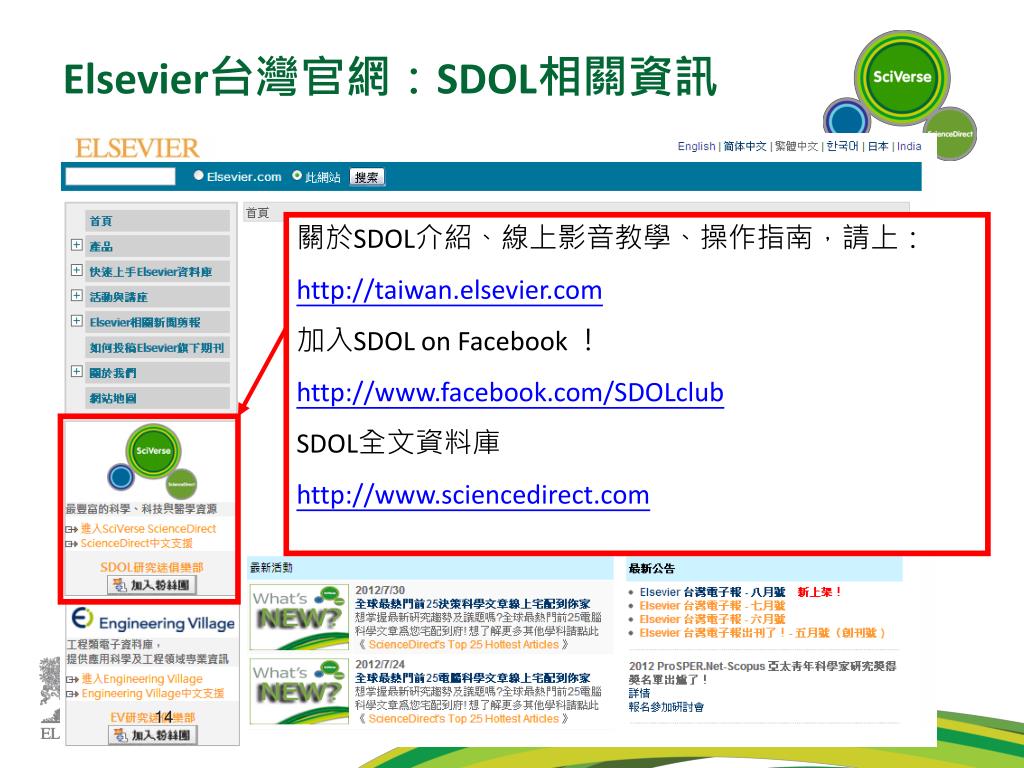This screenshot has width=1024, height=768.
Task: Click the ELSEVIER logo in the page header
Action: [x=137, y=148]
